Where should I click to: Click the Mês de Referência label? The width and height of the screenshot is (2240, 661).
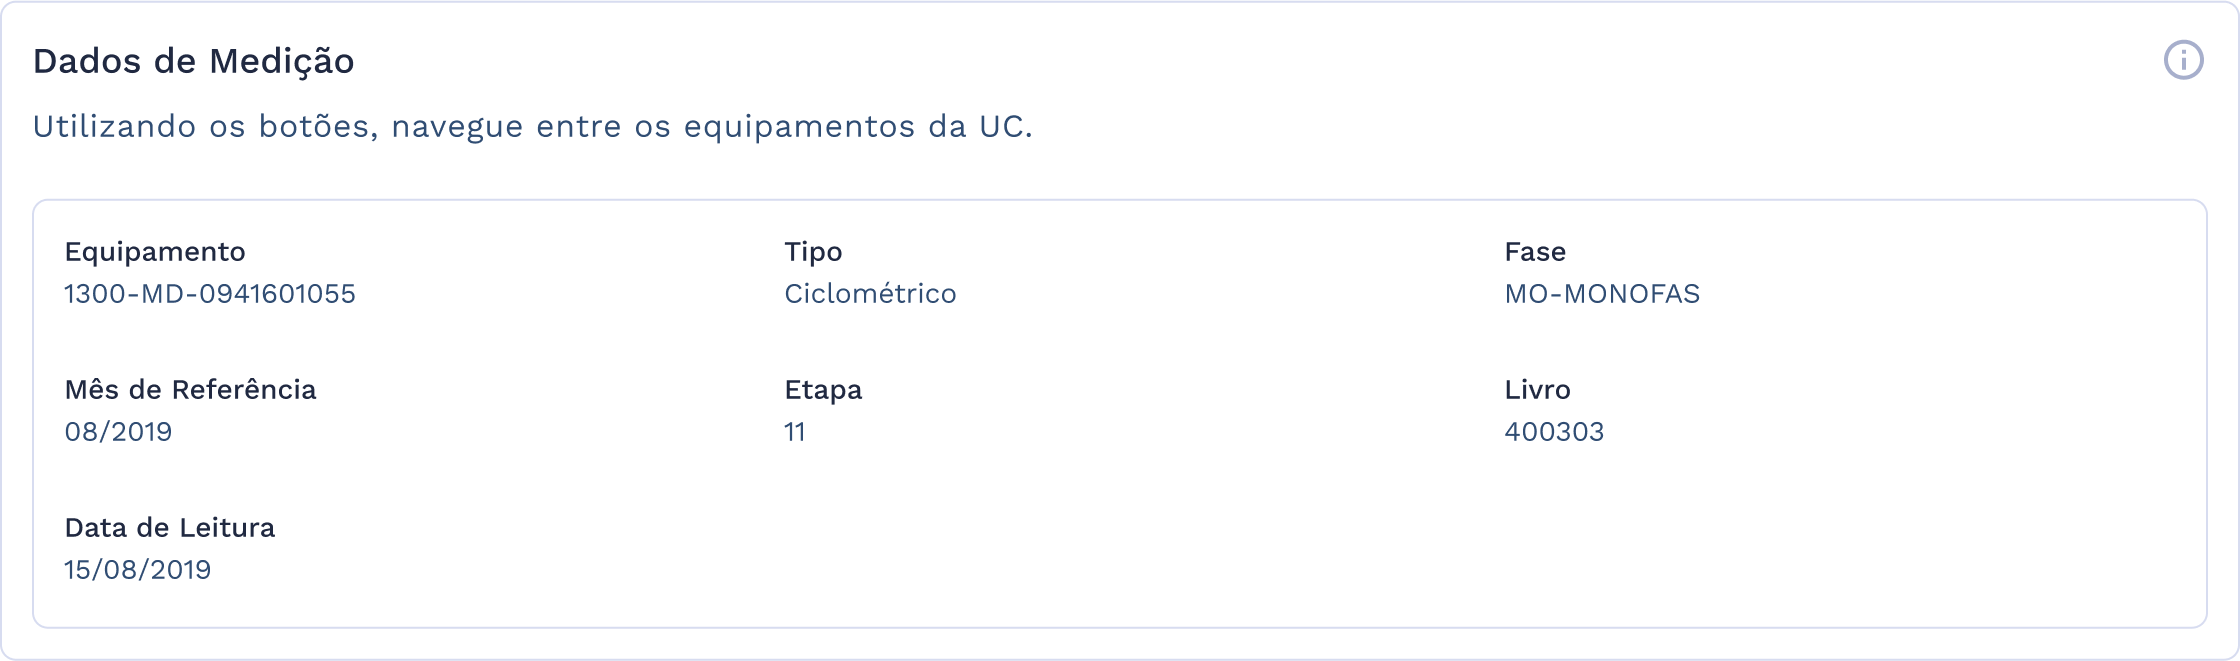191,390
